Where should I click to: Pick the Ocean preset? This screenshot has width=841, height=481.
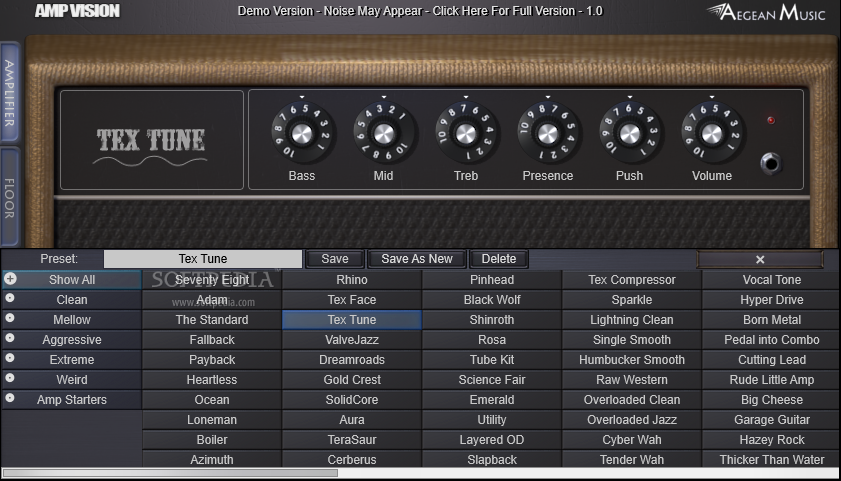click(212, 400)
